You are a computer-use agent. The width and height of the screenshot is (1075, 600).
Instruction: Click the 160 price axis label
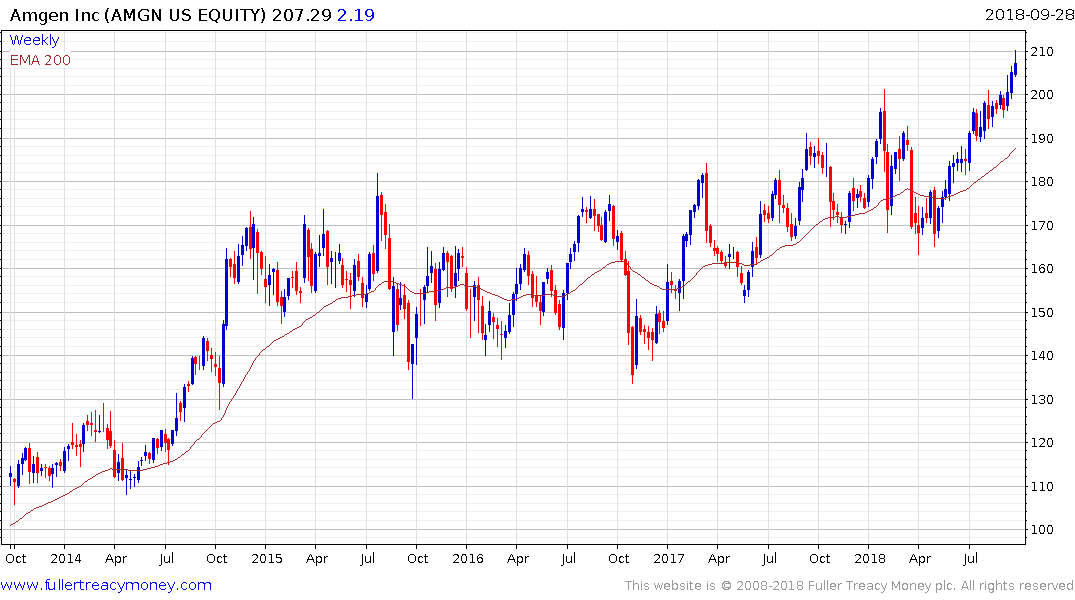(x=1041, y=269)
